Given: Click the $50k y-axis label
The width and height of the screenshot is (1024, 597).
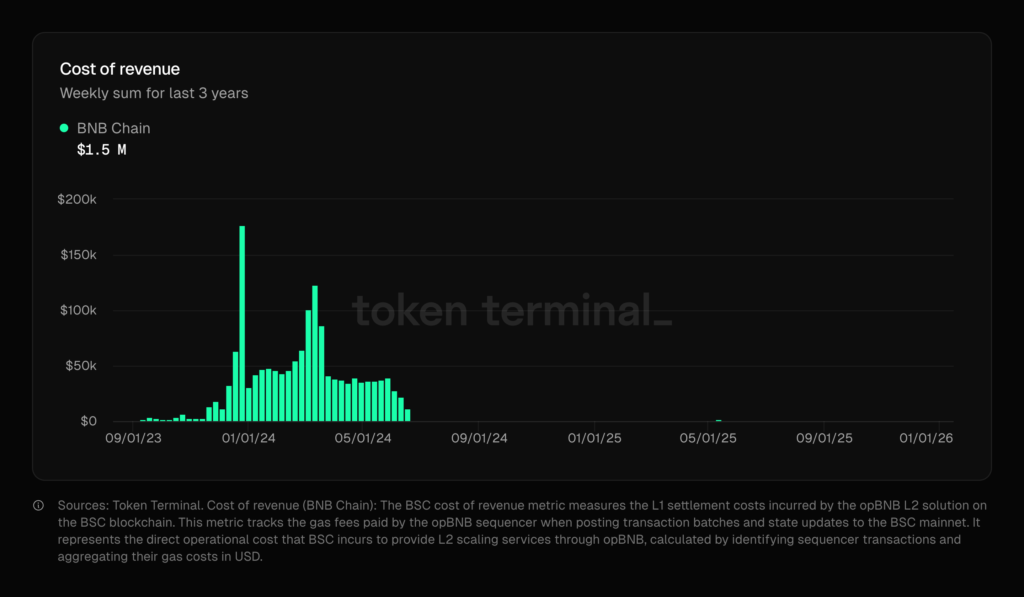Looking at the screenshot, I should [x=80, y=366].
